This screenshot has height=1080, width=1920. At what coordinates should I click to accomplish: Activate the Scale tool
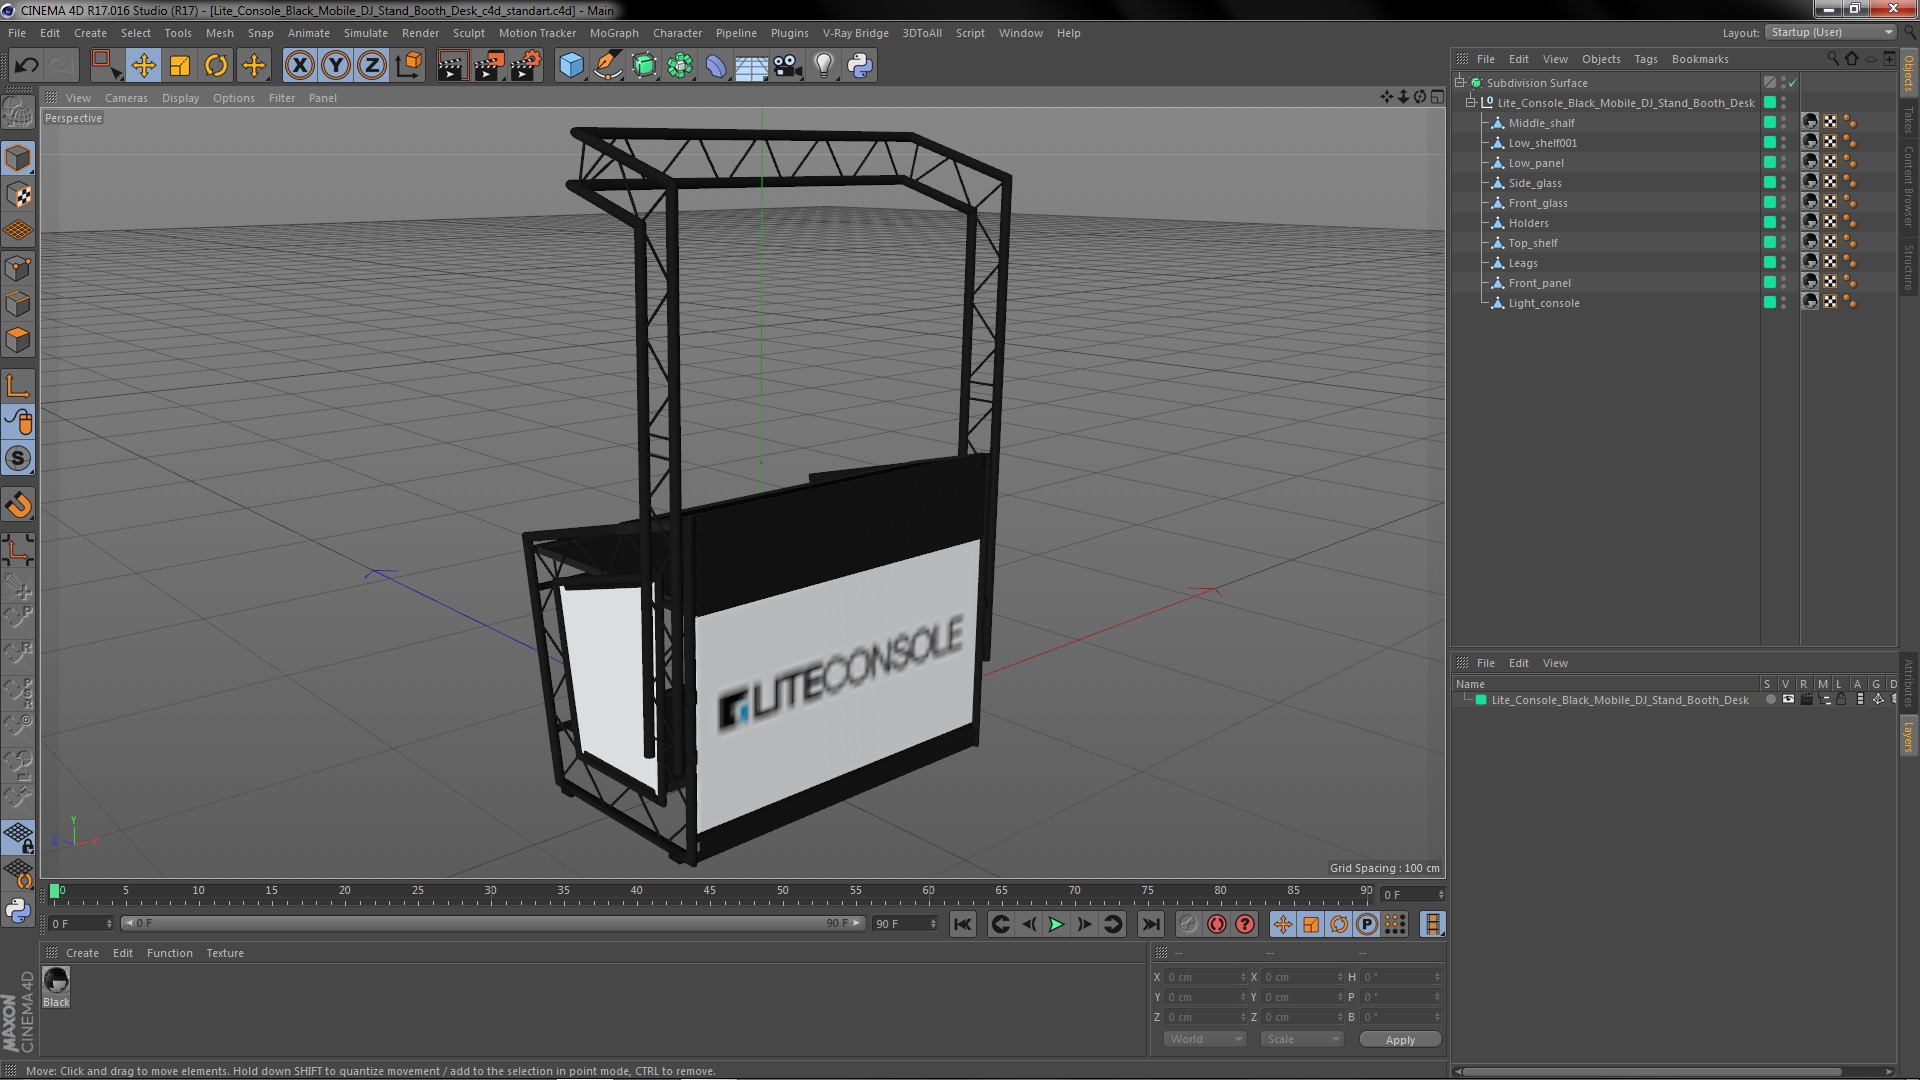coord(180,66)
